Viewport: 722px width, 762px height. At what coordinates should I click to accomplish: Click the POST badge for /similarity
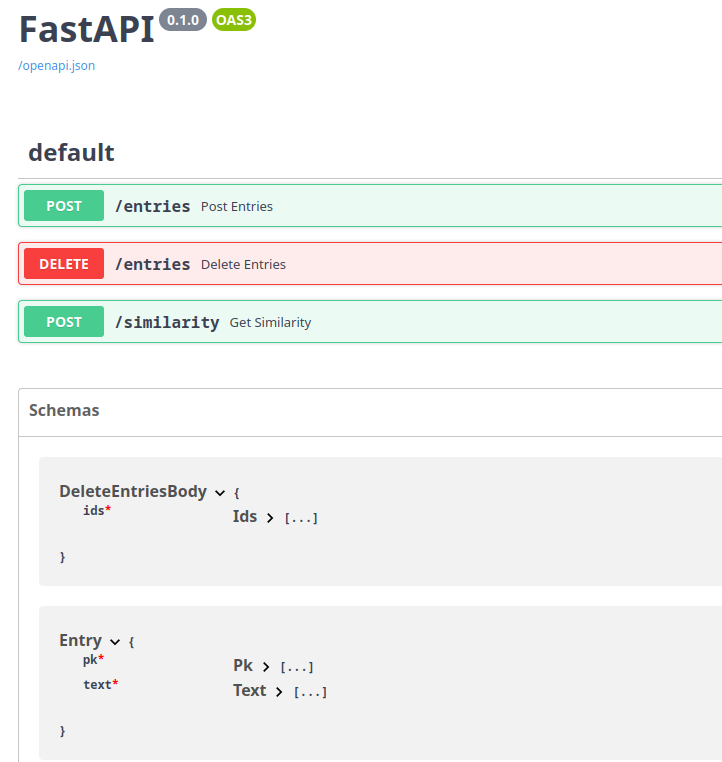coord(64,322)
